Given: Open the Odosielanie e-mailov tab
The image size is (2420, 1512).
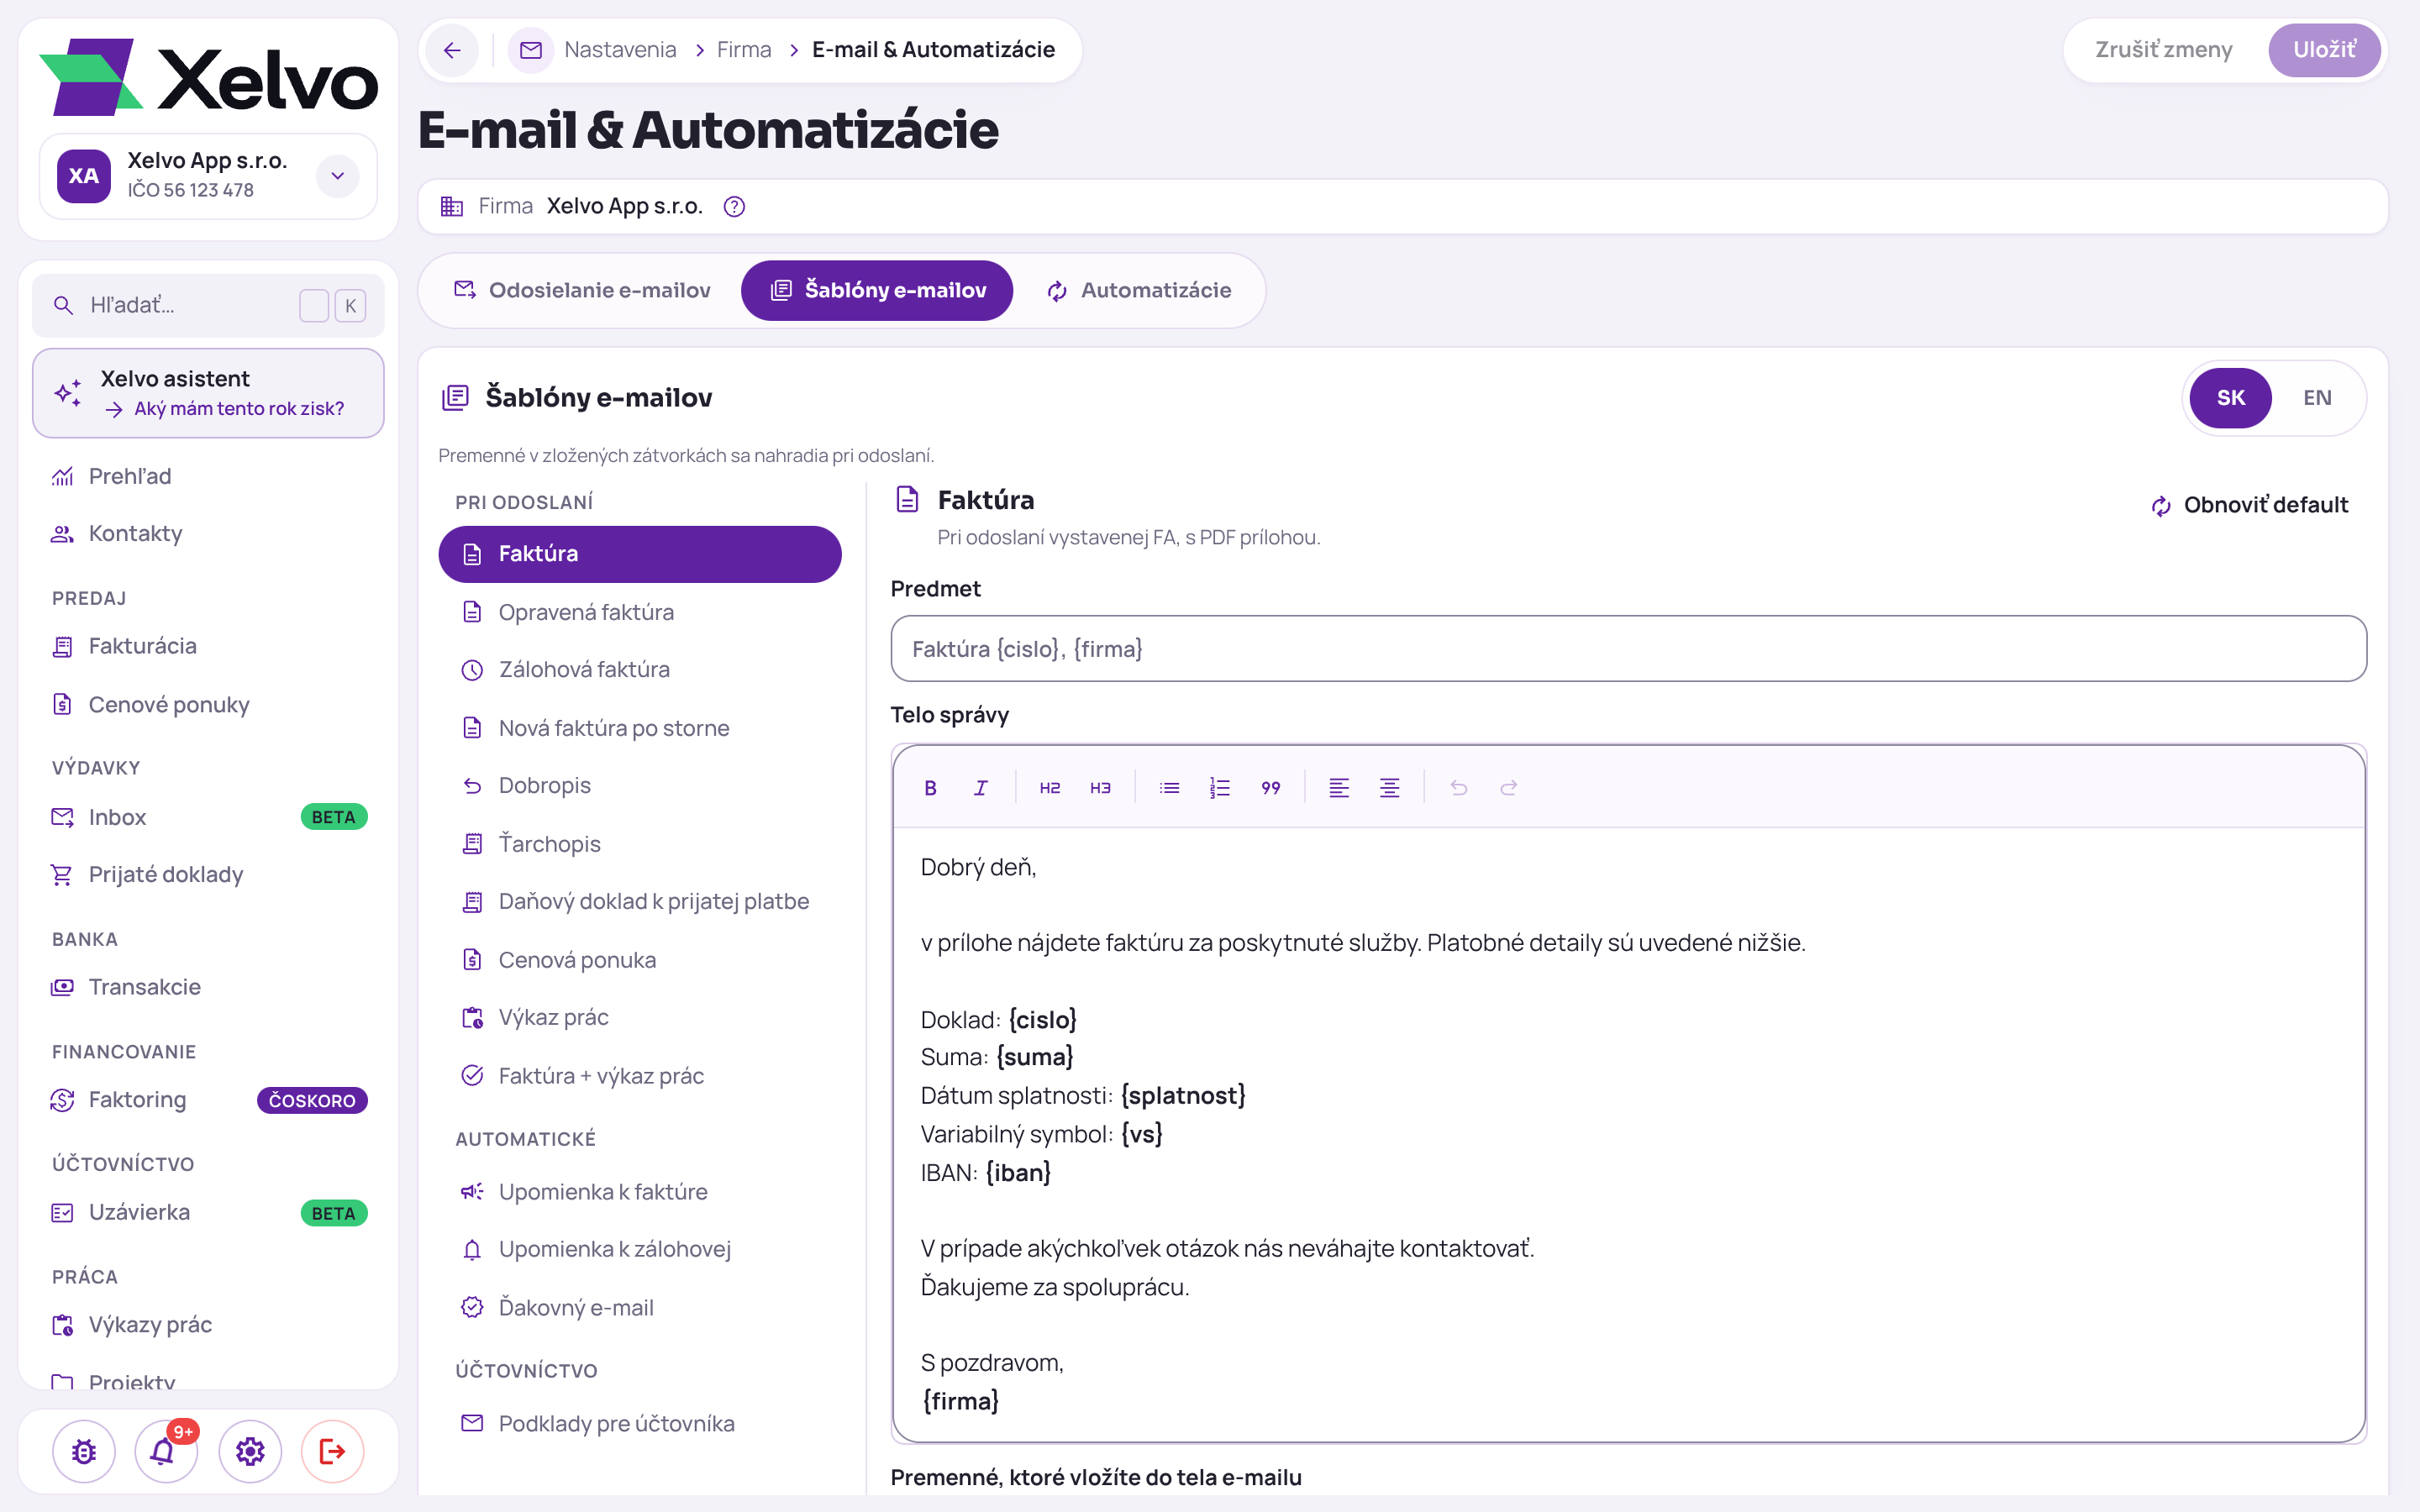Looking at the screenshot, I should pyautogui.click(x=582, y=290).
